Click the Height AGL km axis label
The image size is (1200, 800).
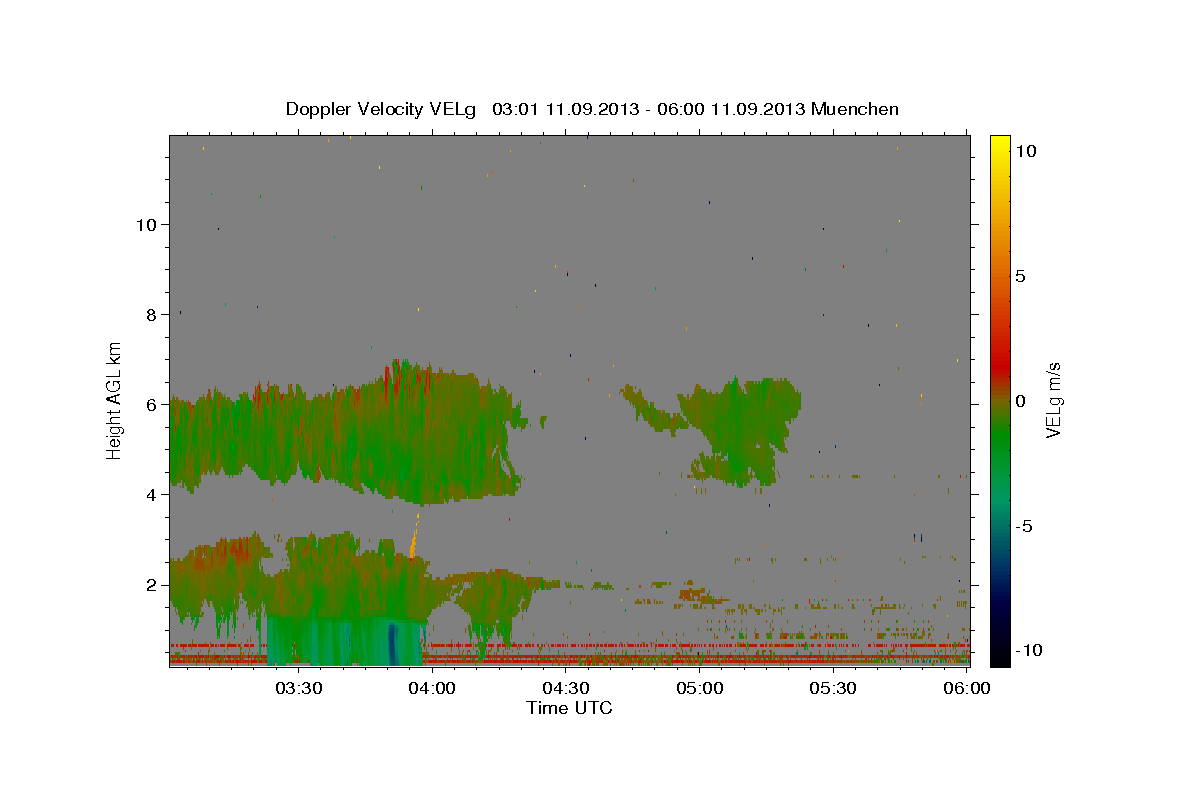click(x=115, y=399)
